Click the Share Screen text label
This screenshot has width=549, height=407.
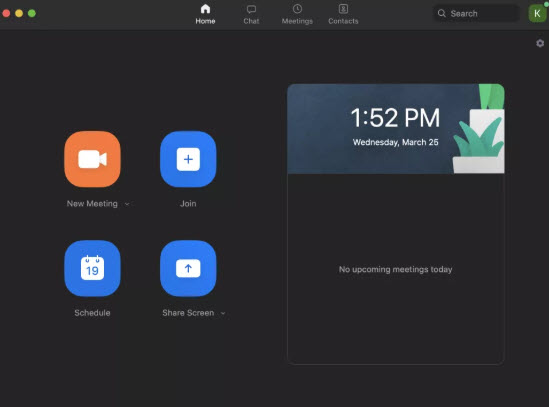[x=188, y=313]
